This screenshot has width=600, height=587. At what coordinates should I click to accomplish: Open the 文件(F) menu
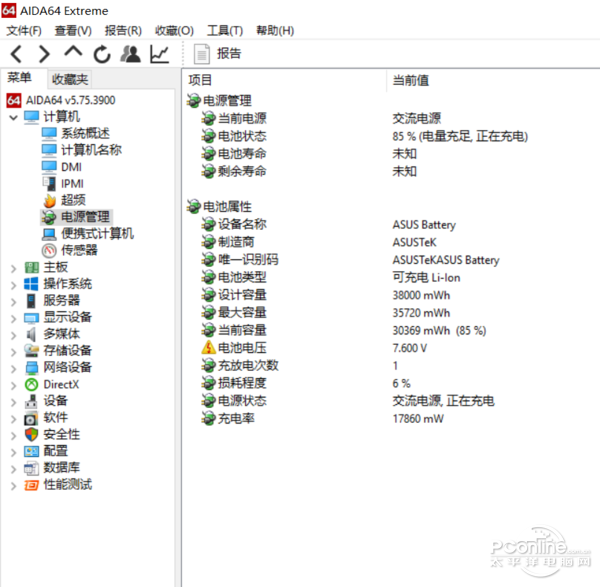(24, 31)
